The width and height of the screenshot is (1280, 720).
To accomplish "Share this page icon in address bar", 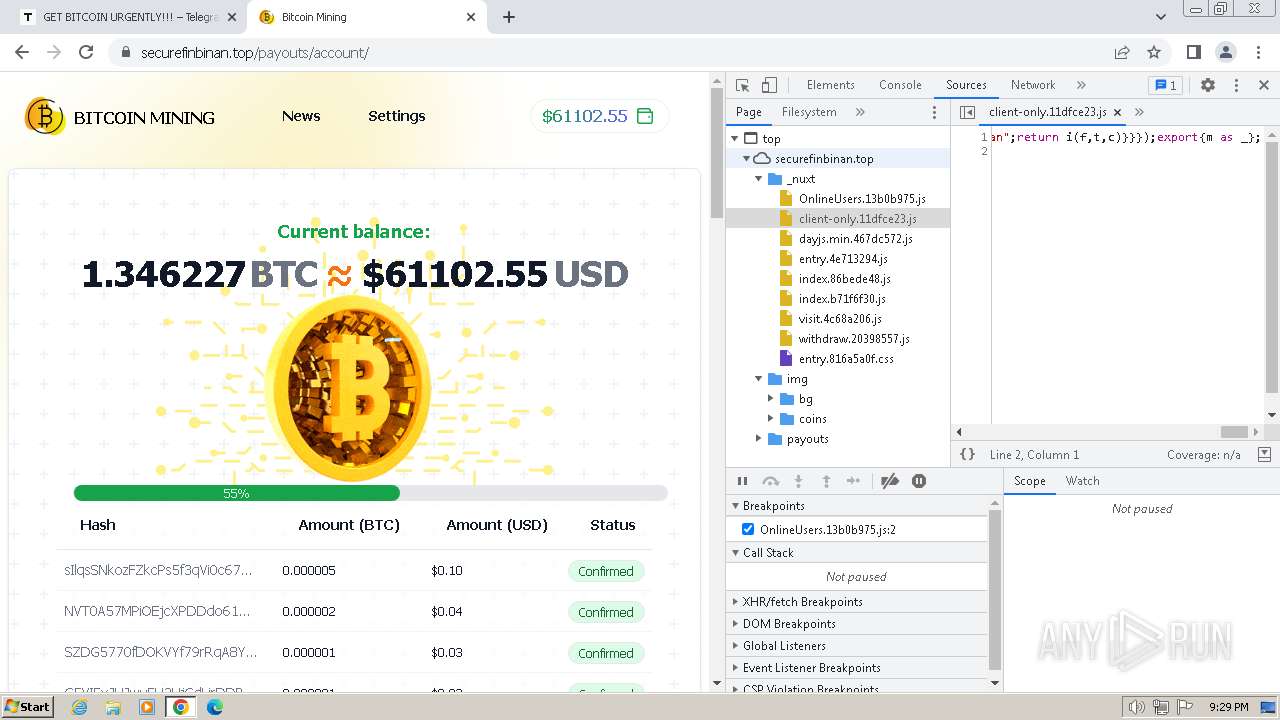I will point(1122,52).
